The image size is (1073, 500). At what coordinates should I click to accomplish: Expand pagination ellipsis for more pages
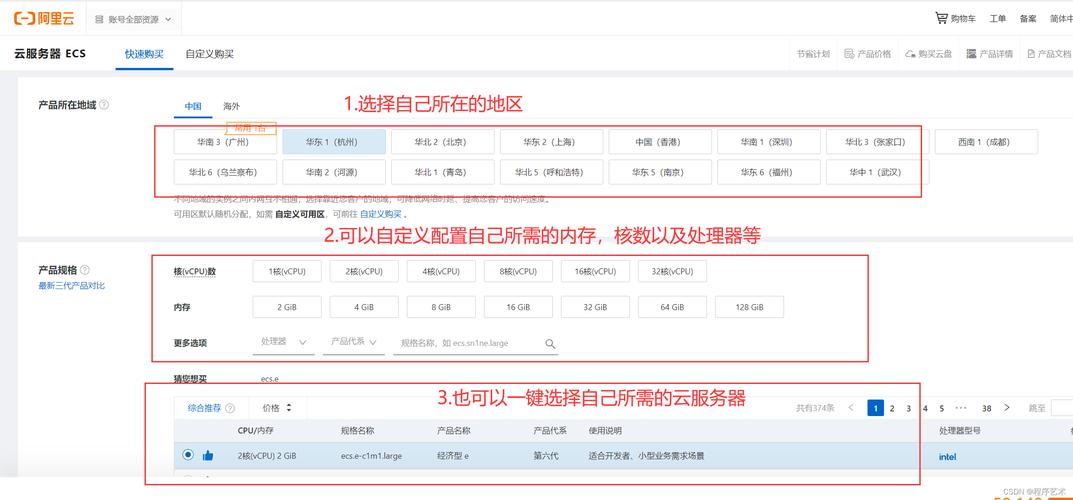coord(961,408)
